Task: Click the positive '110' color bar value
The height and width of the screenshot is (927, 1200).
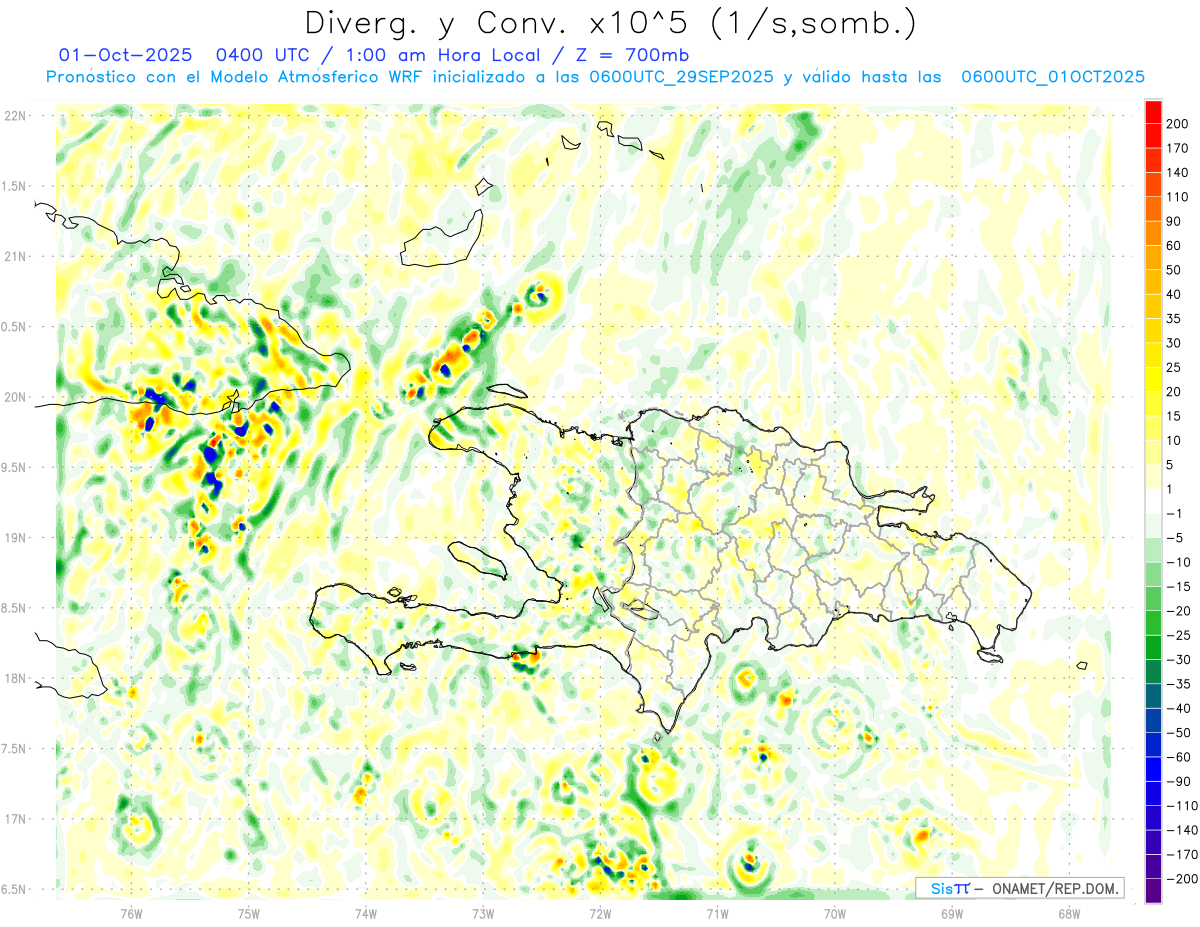Action: (1176, 197)
